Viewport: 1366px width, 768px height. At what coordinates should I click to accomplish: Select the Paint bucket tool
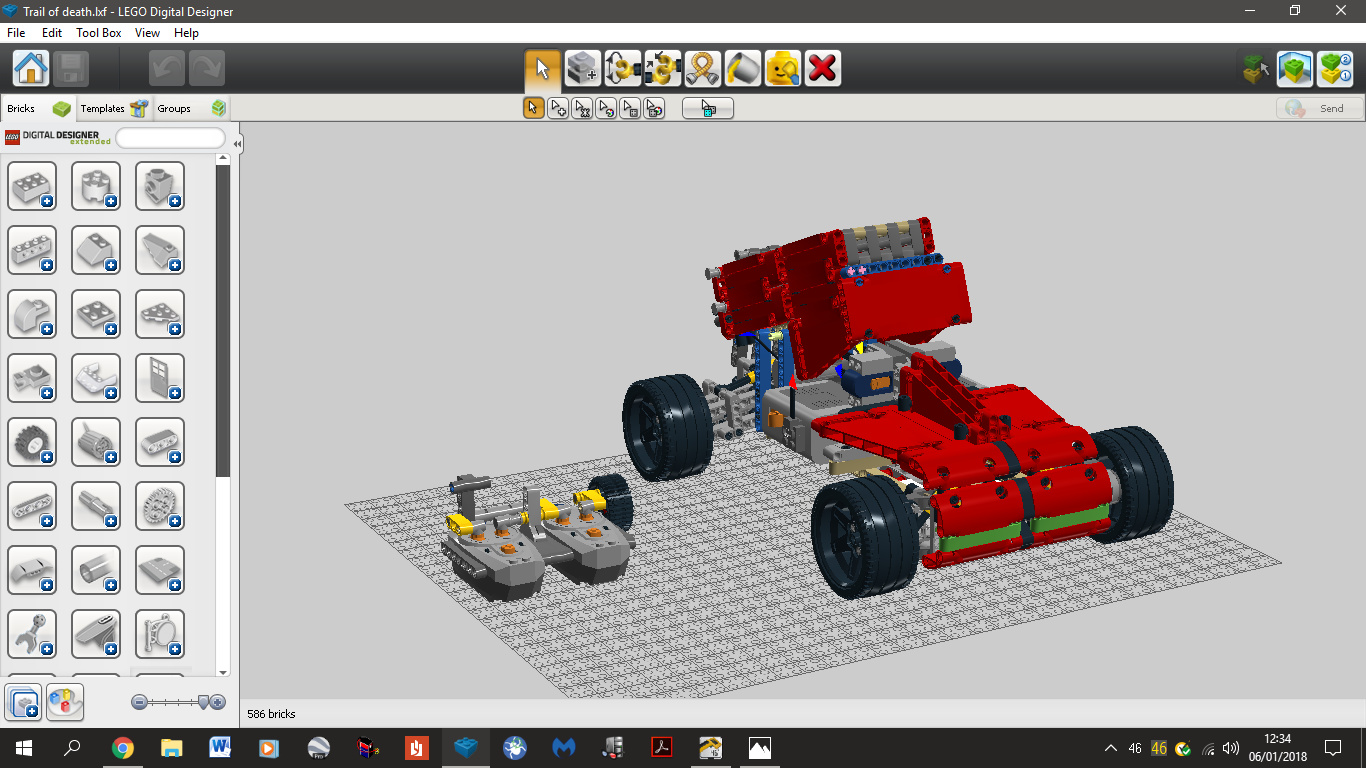pos(743,68)
